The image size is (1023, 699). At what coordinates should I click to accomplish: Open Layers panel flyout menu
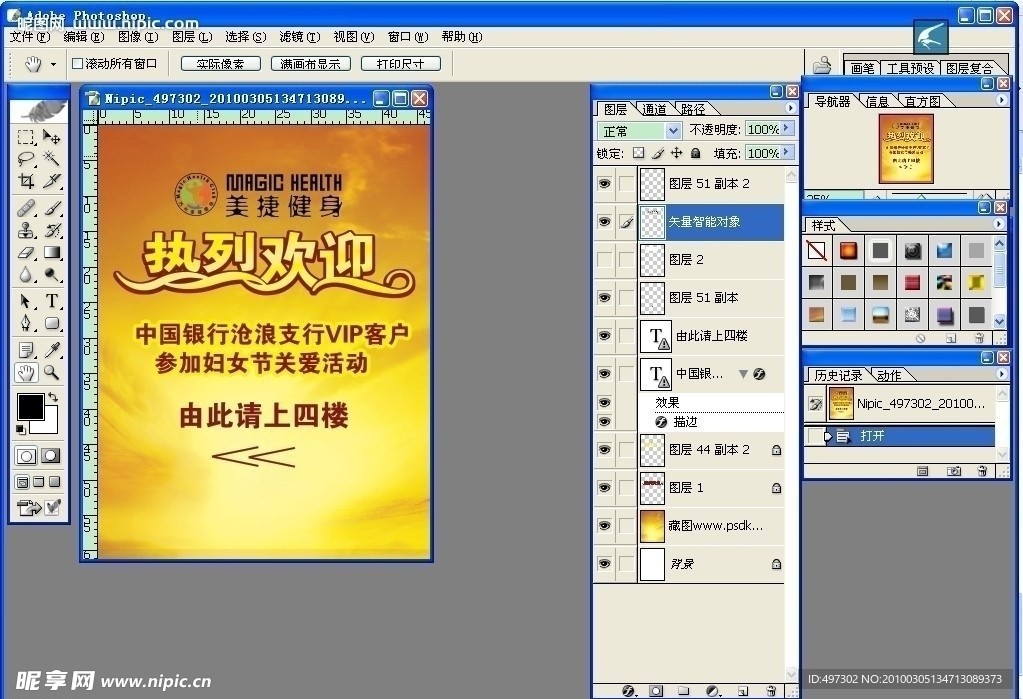coord(791,108)
